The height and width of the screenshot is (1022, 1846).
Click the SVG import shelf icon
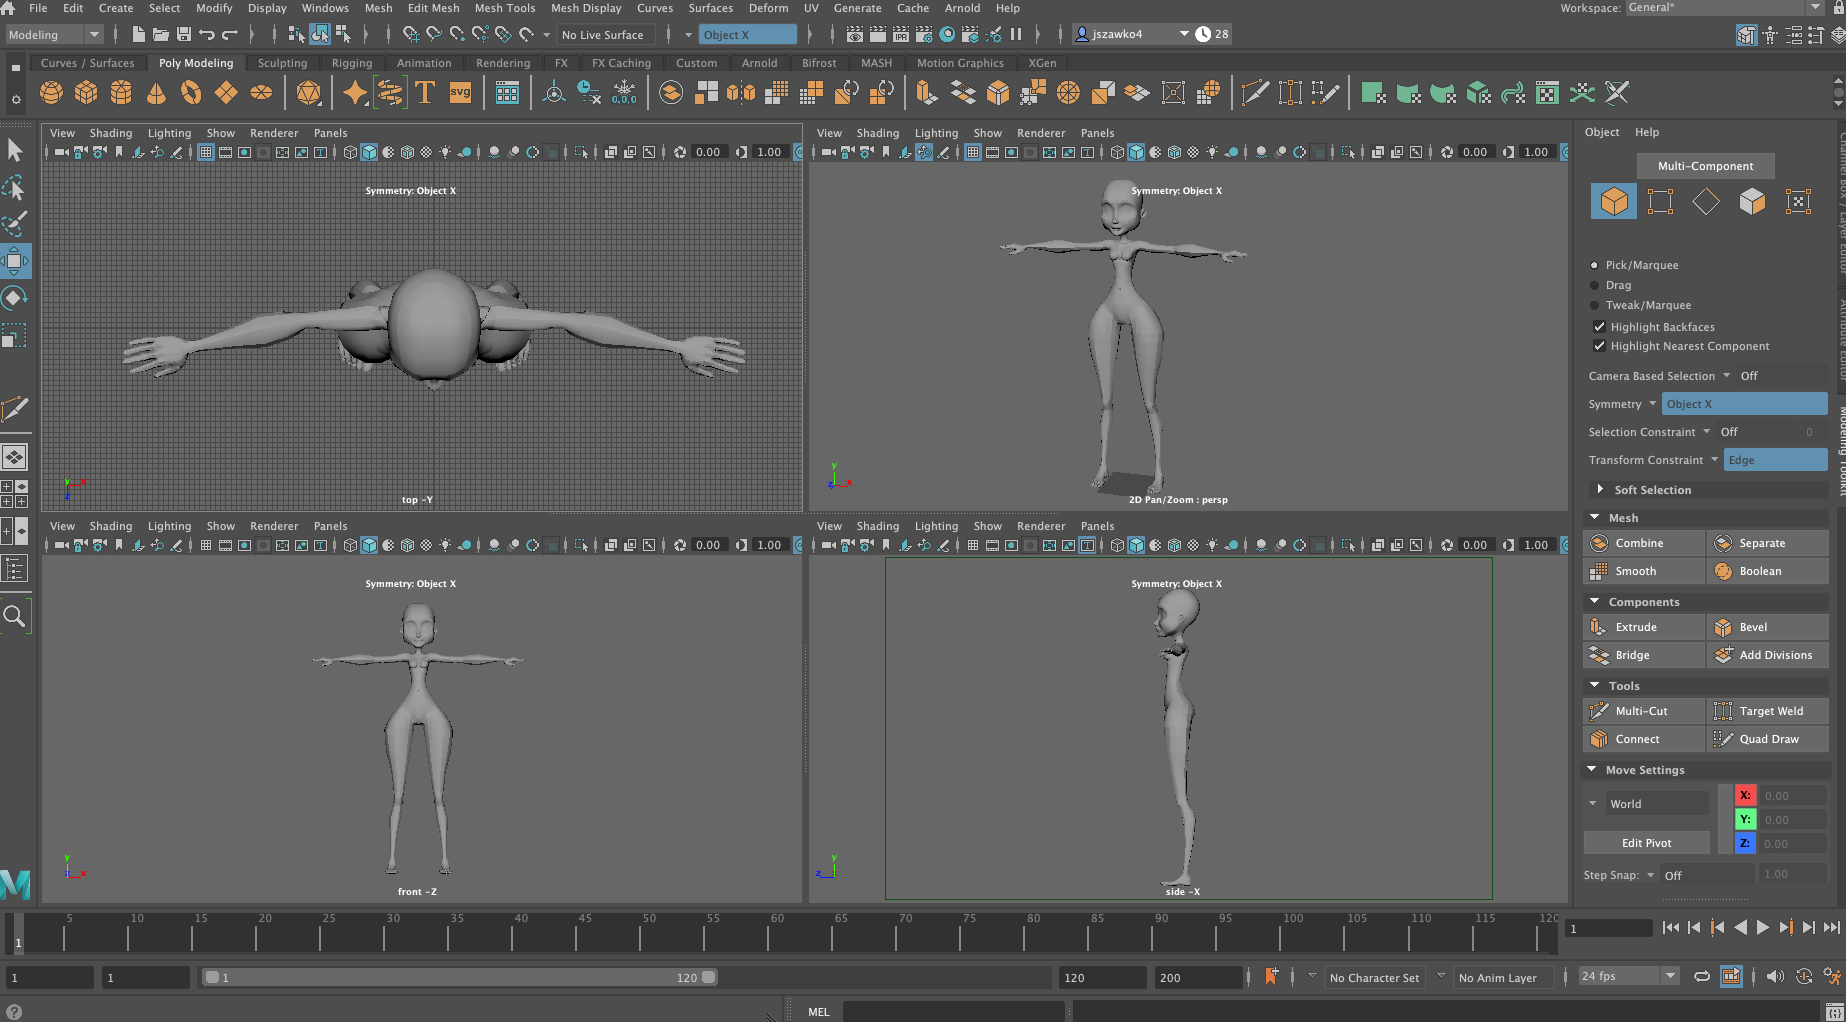(x=460, y=93)
